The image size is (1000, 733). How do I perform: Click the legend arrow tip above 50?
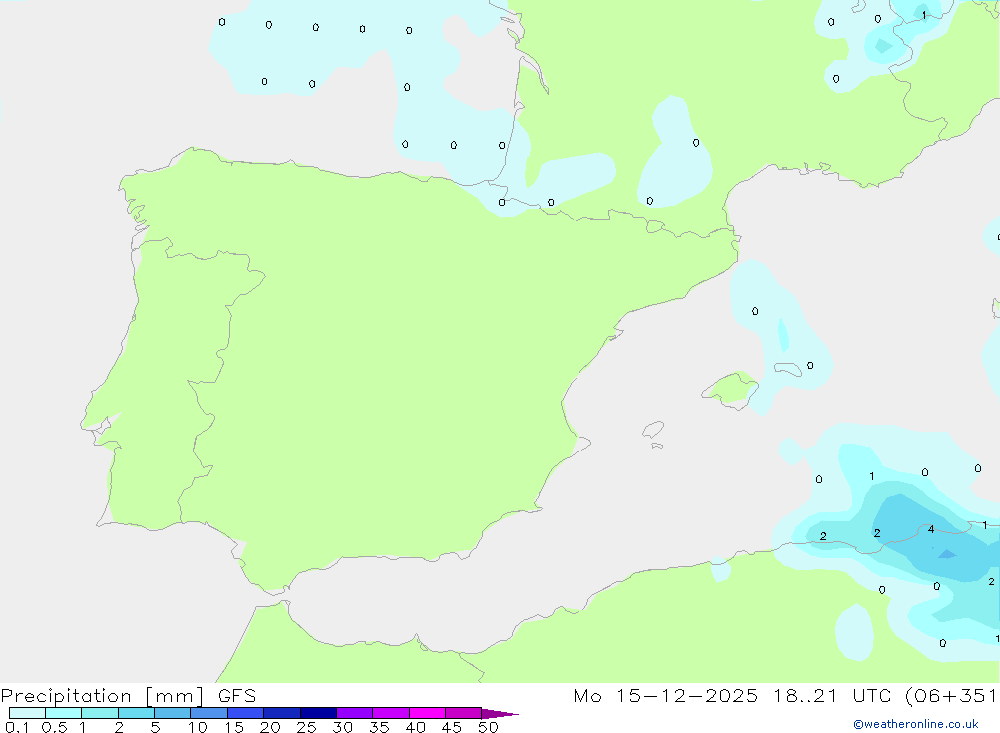500,713
